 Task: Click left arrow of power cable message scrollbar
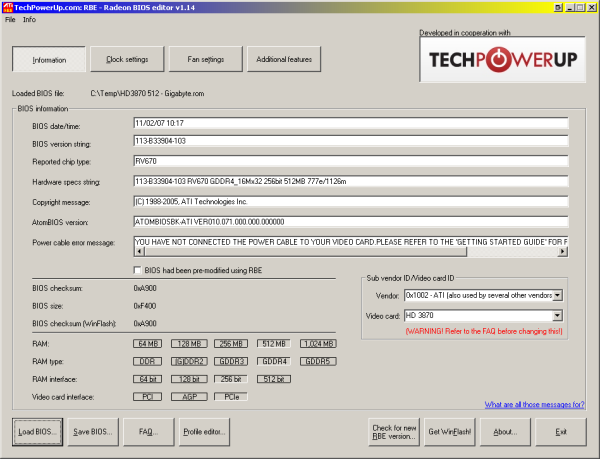coord(139,251)
